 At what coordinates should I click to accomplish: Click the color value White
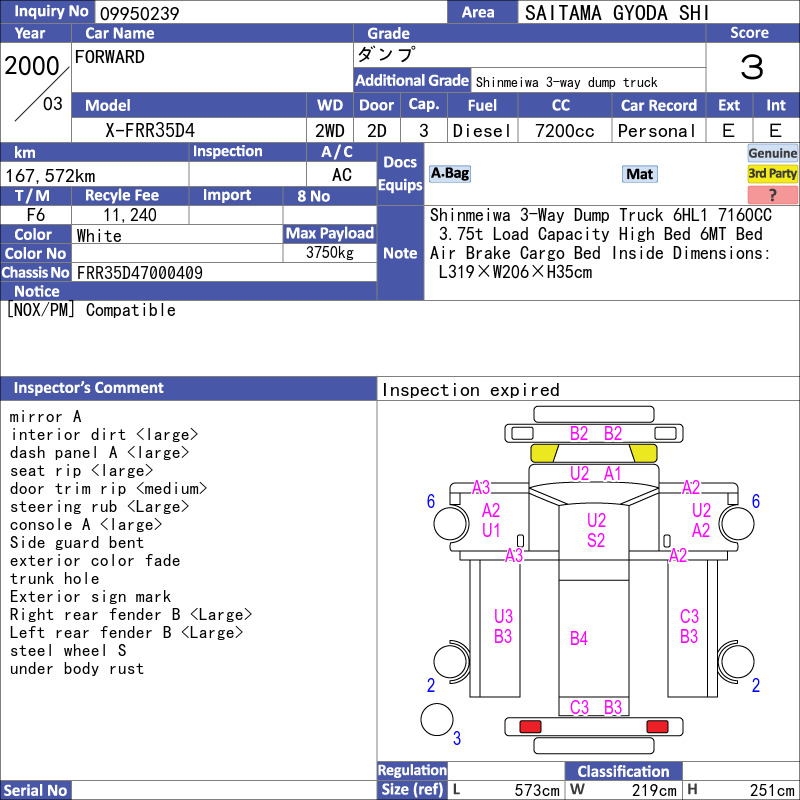(x=99, y=236)
